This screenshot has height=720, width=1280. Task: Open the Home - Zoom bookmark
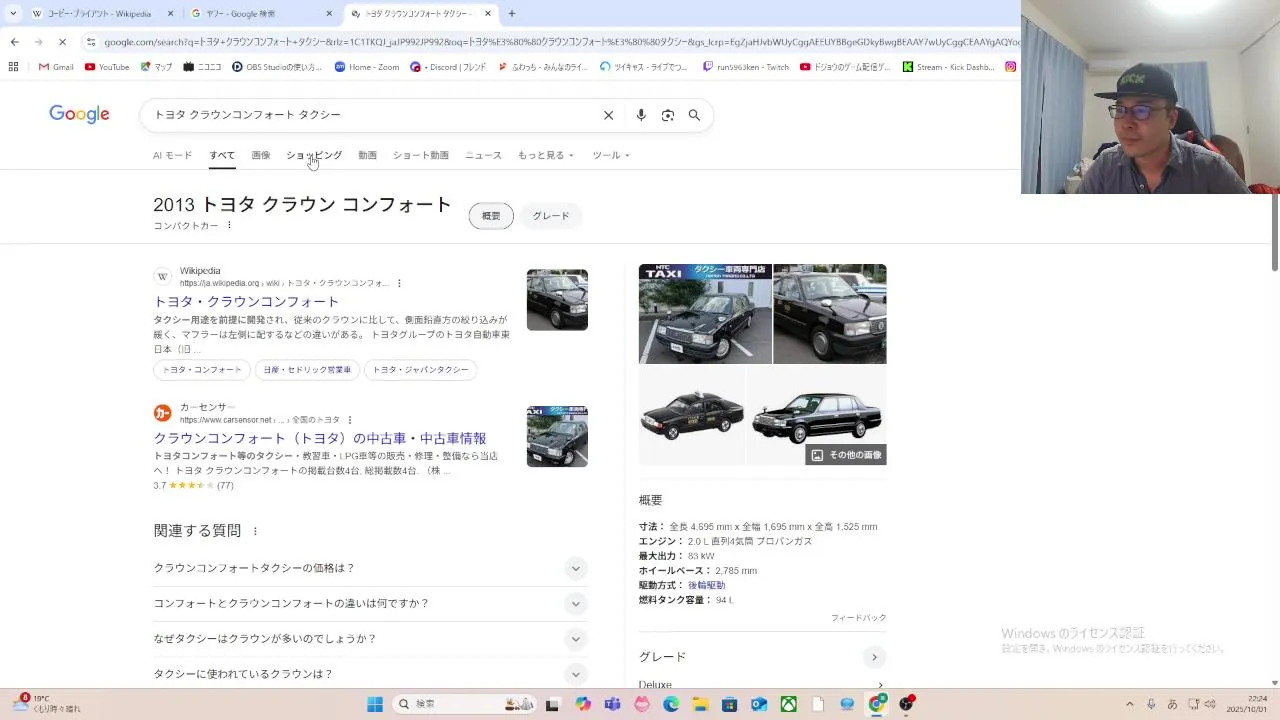(367, 67)
